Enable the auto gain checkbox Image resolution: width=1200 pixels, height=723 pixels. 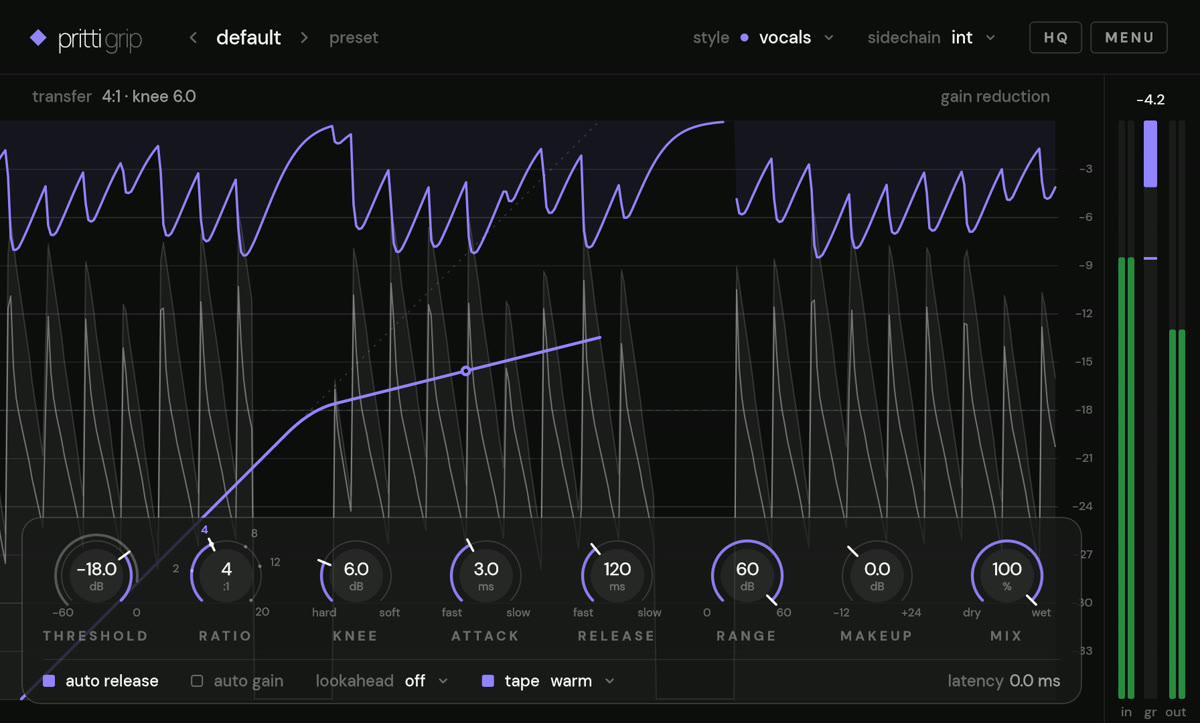click(x=197, y=681)
